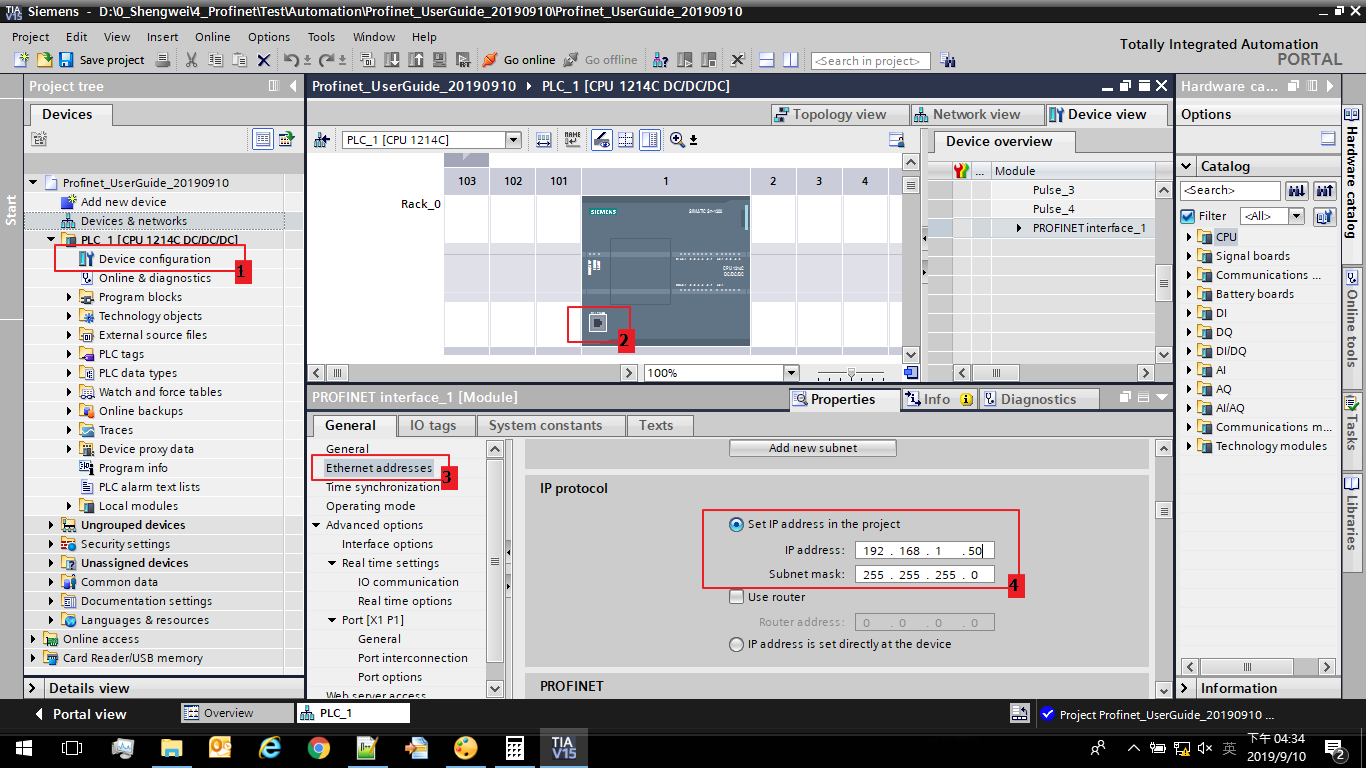Click the Show module labels icon

tap(572, 140)
